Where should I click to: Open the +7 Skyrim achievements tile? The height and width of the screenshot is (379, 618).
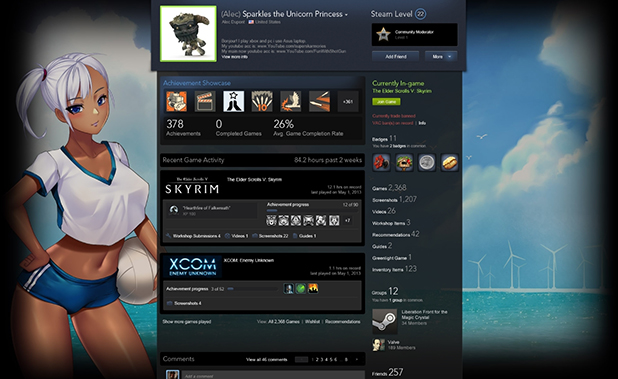click(x=347, y=220)
